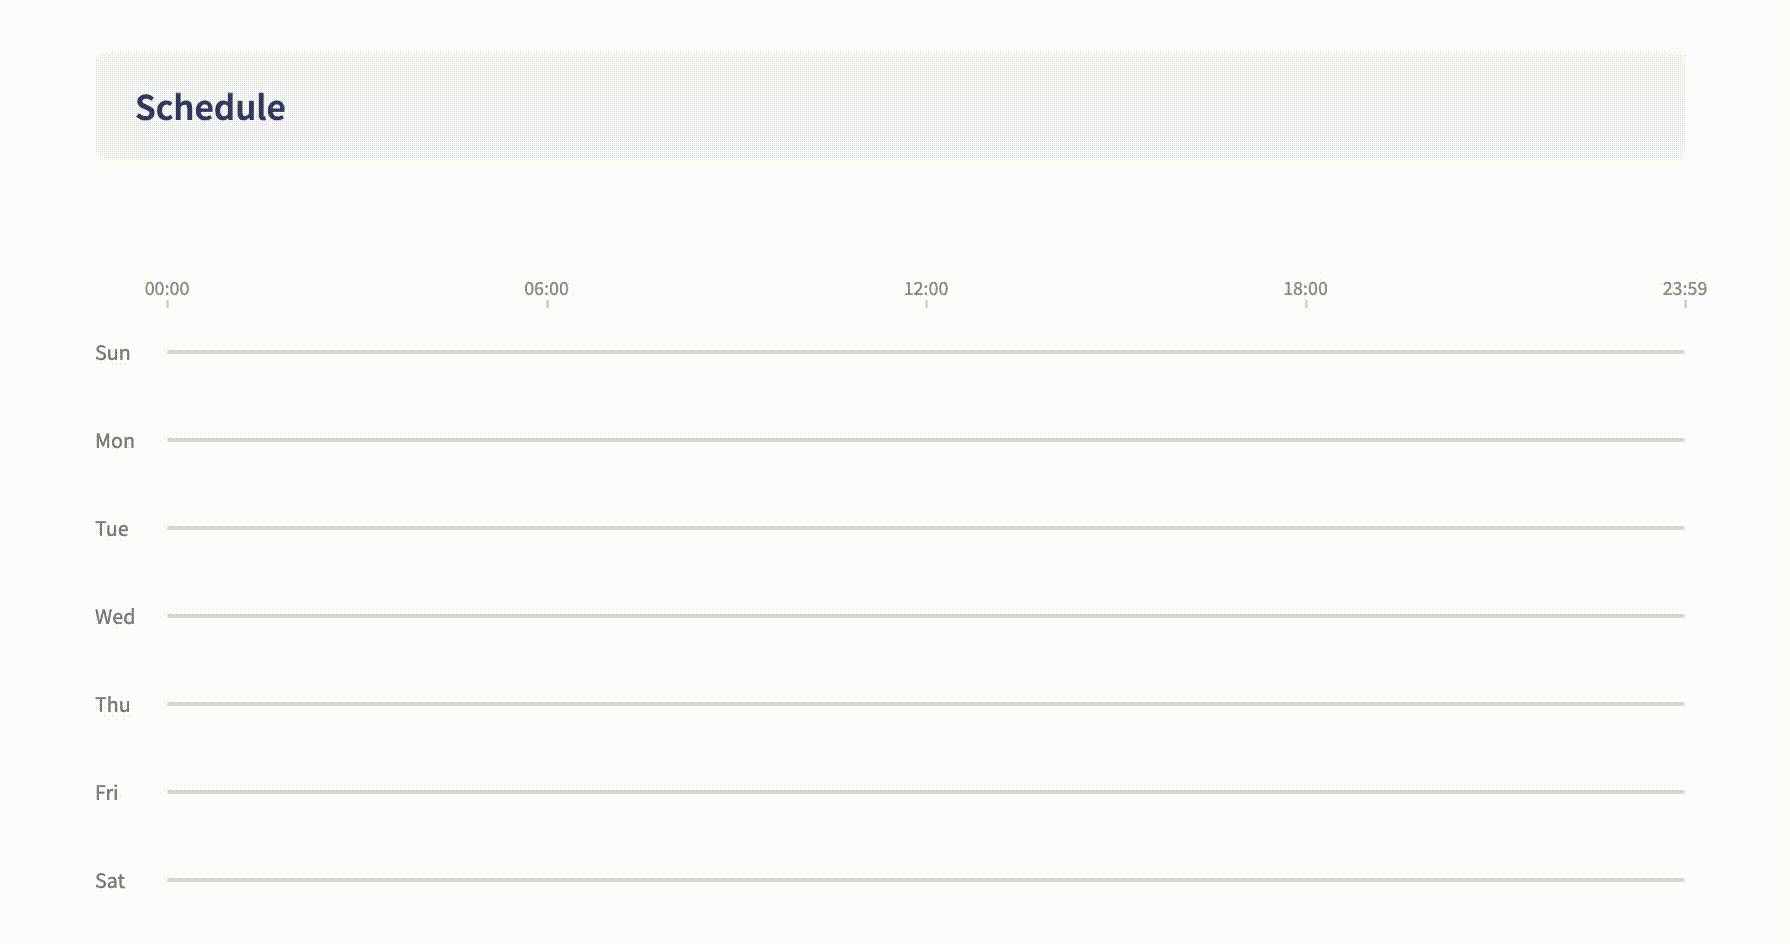Click the Friday timeline row
The height and width of the screenshot is (944, 1790).
coord(925,792)
